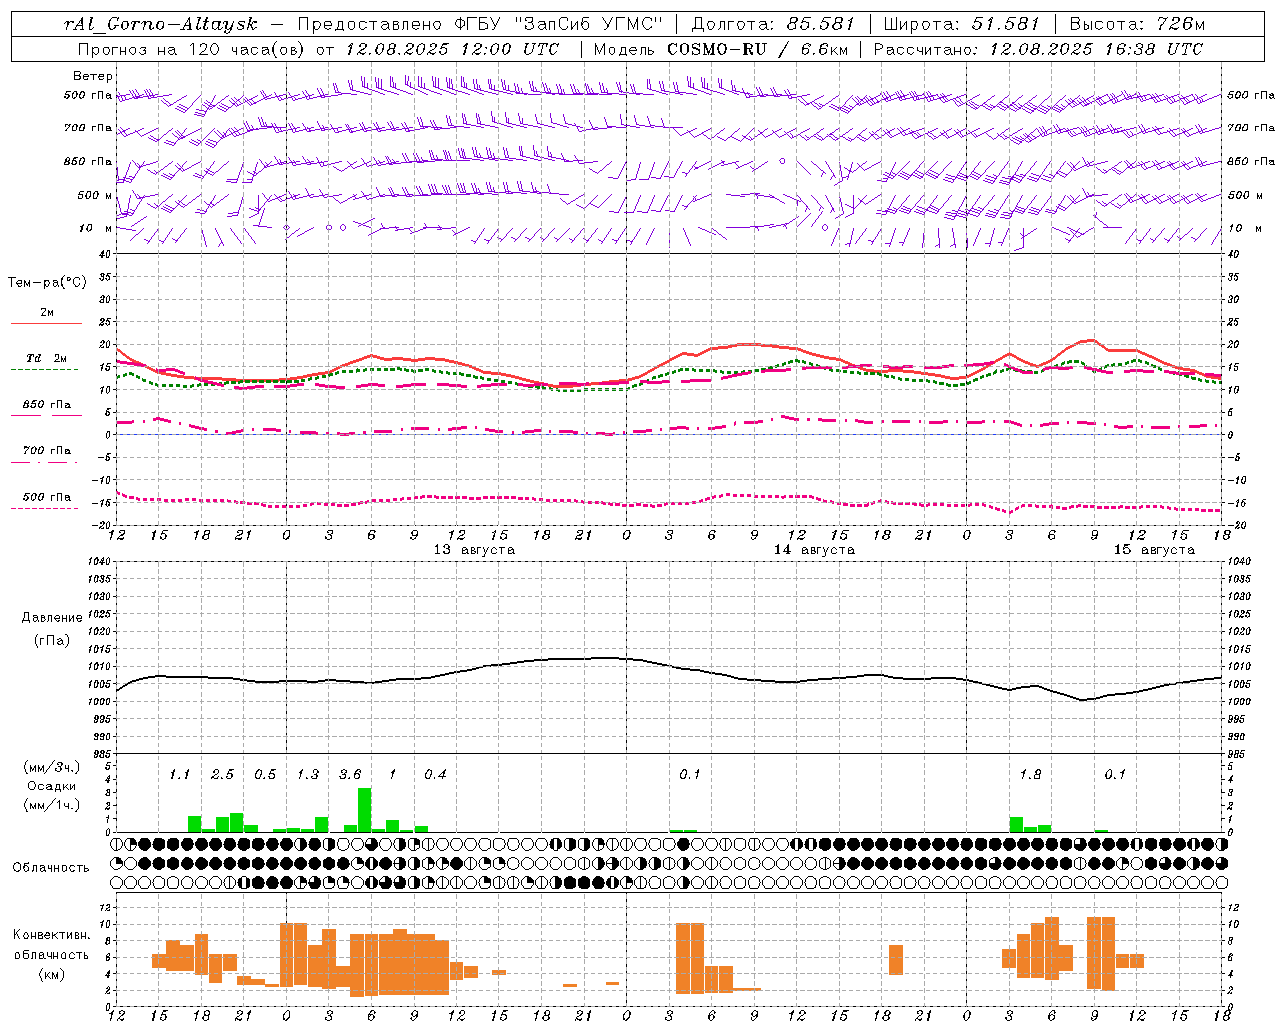Click the Td 2м dew point legend label
Image resolution: width=1280 pixels, height=1024 pixels.
tap(47, 358)
